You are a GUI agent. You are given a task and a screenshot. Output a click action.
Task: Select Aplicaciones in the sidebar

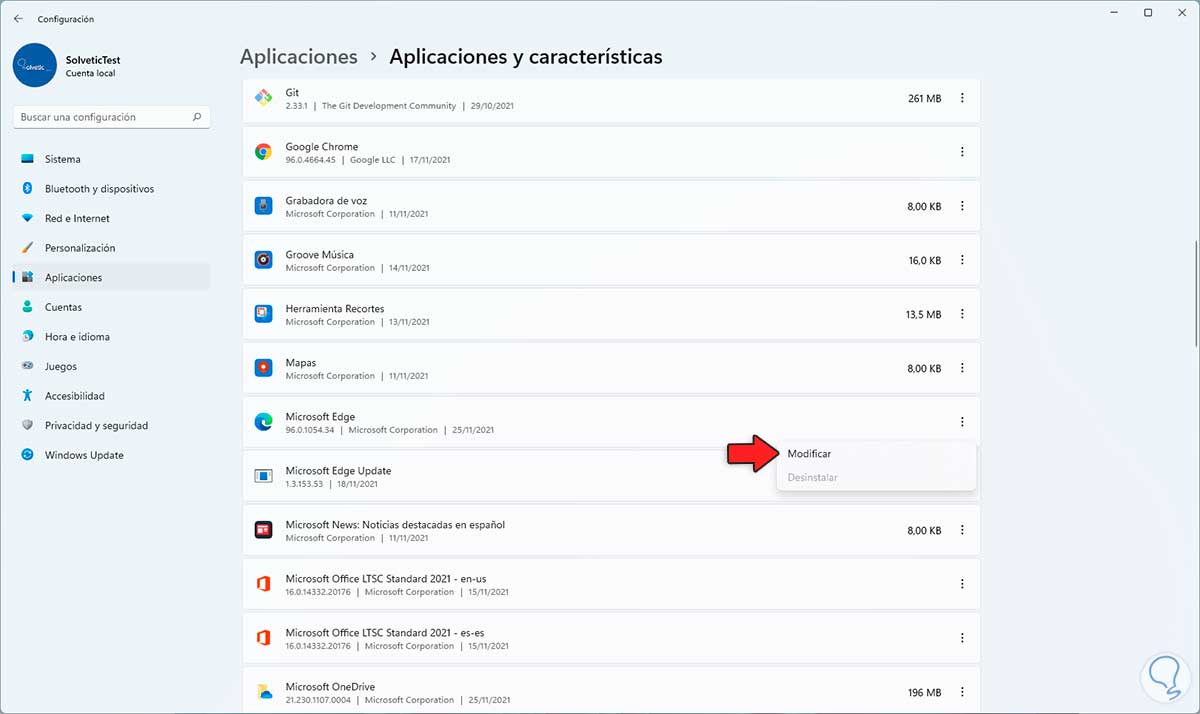[x=111, y=277]
